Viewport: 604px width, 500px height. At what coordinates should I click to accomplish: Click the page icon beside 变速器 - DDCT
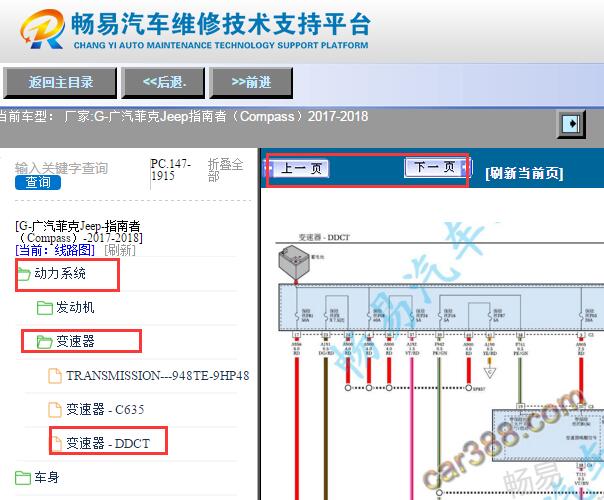(x=57, y=444)
